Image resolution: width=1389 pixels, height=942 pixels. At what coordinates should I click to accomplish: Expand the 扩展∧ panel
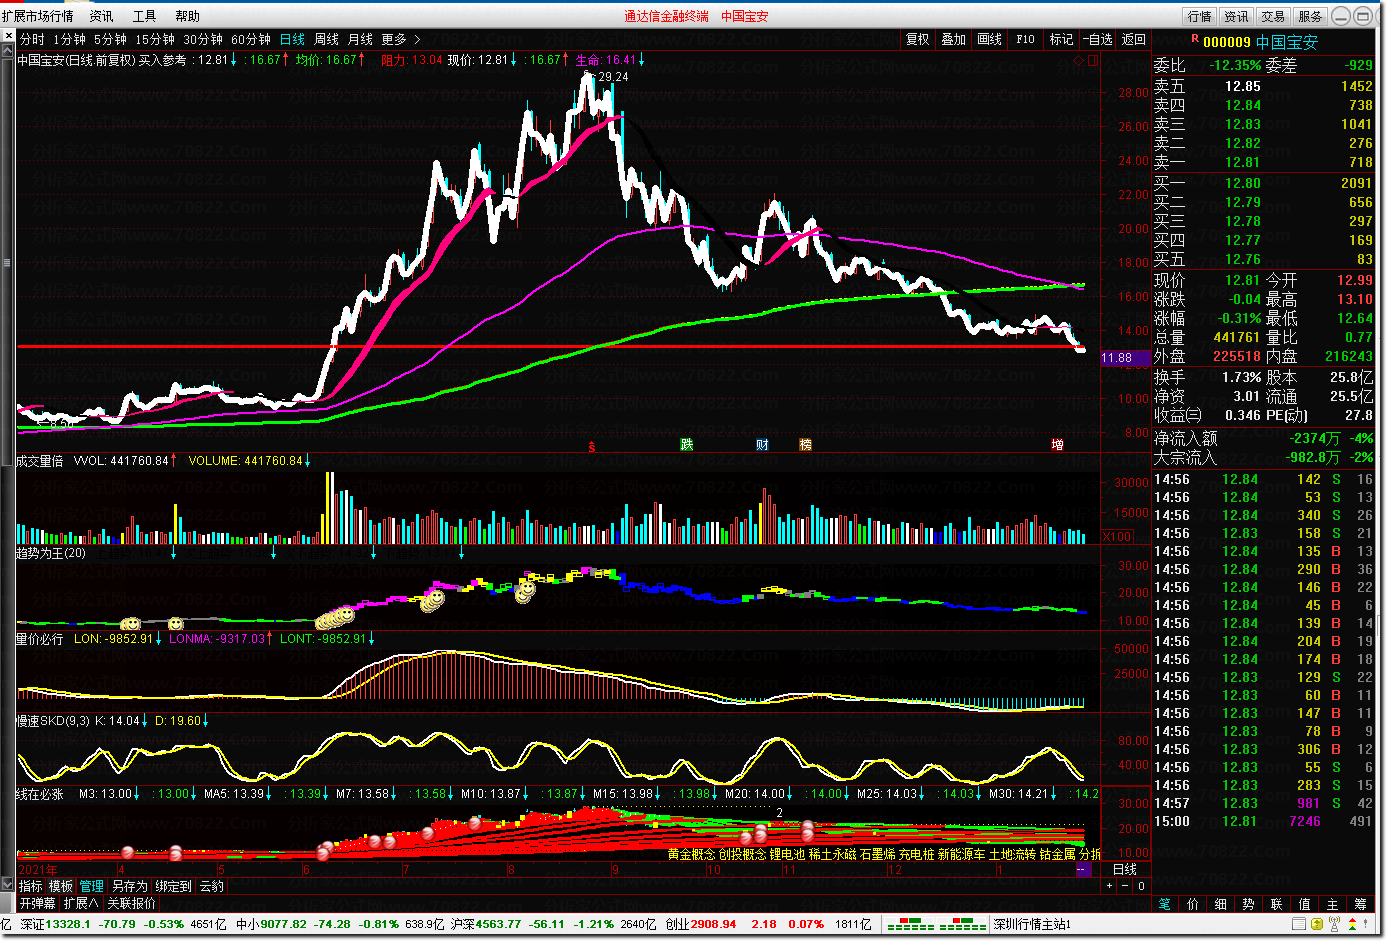[x=82, y=903]
